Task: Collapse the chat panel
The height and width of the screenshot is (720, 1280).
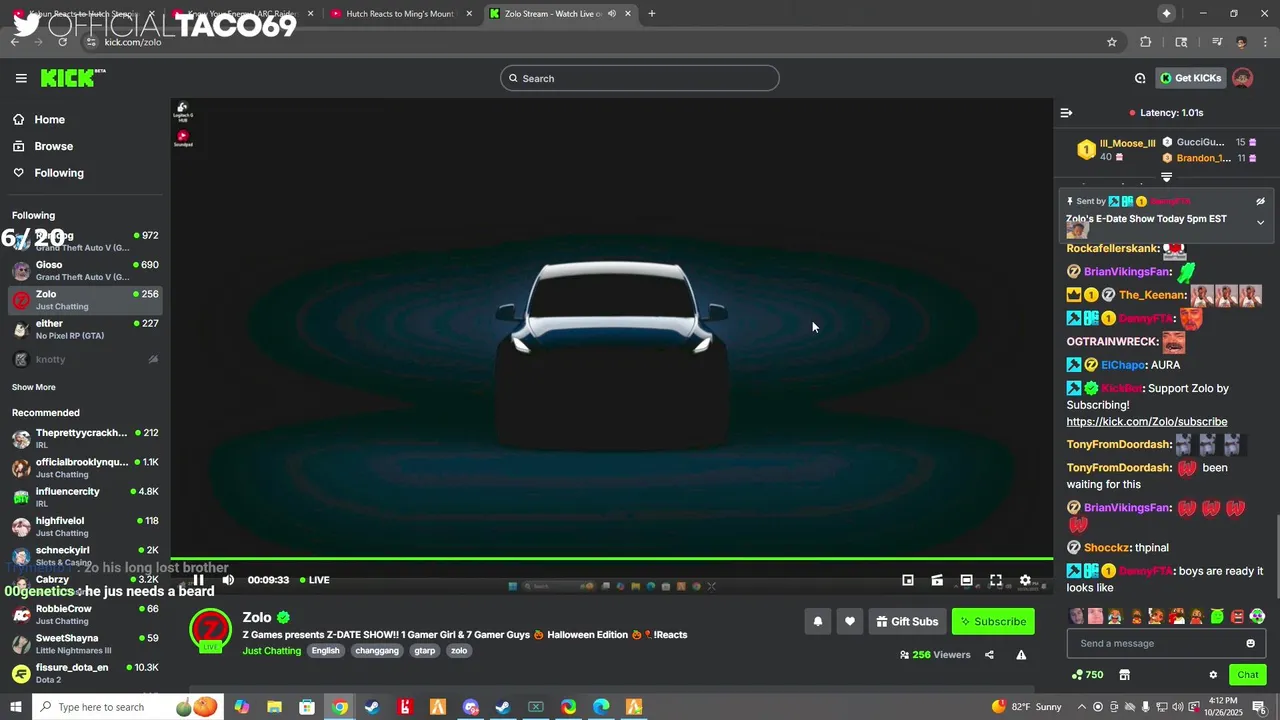Action: 1066,113
